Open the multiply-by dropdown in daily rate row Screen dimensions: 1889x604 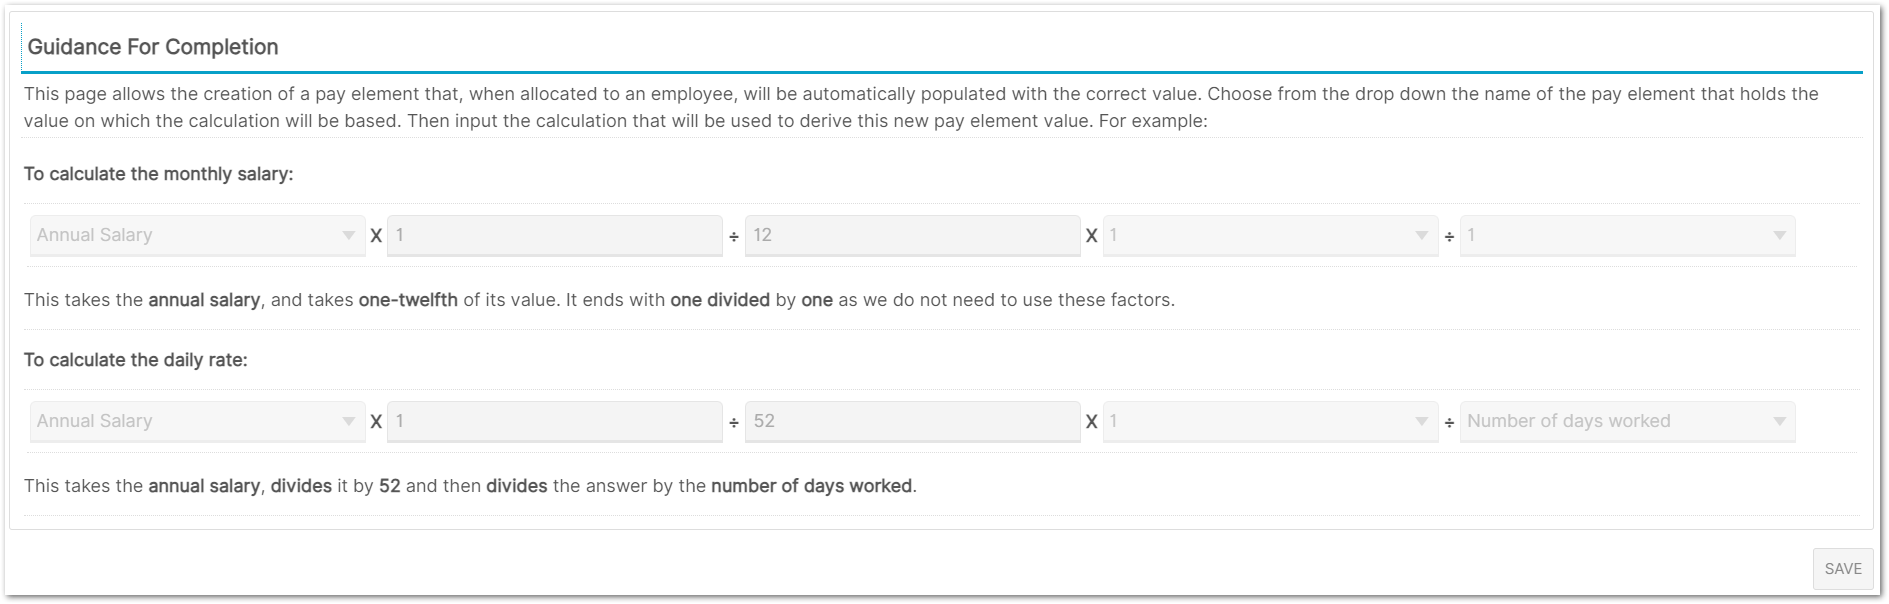tap(1270, 422)
